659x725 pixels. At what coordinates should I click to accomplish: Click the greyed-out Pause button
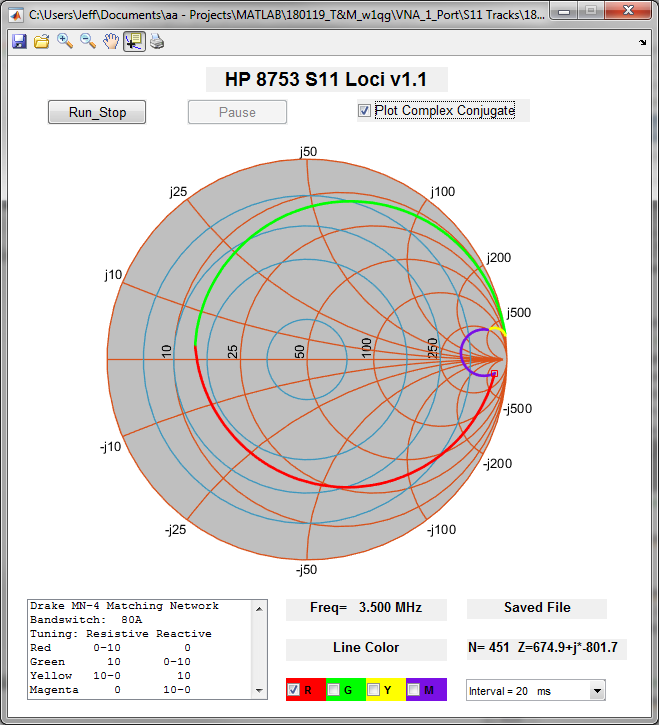[x=237, y=112]
